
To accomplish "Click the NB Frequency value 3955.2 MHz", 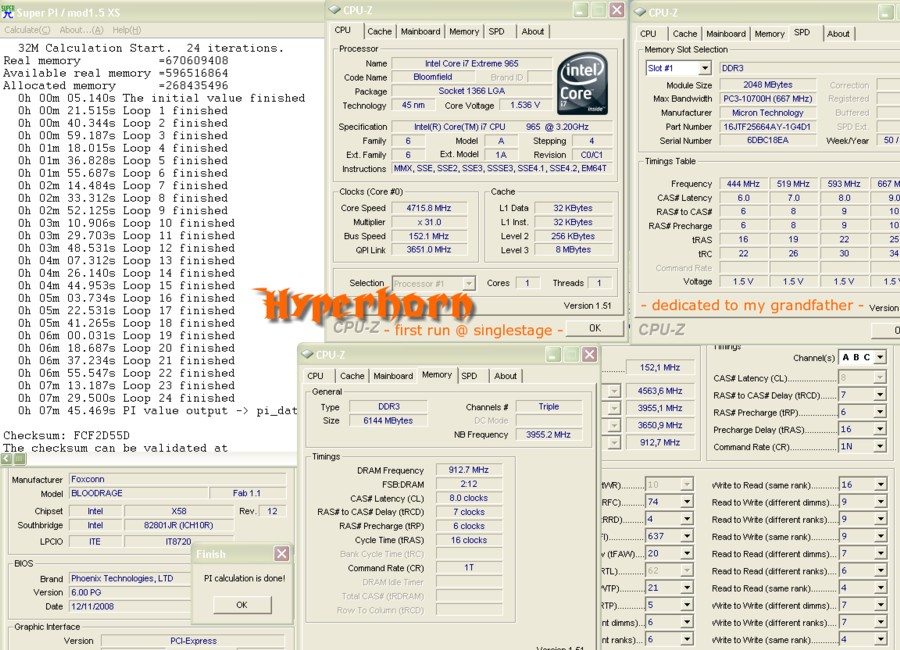I will tap(548, 435).
